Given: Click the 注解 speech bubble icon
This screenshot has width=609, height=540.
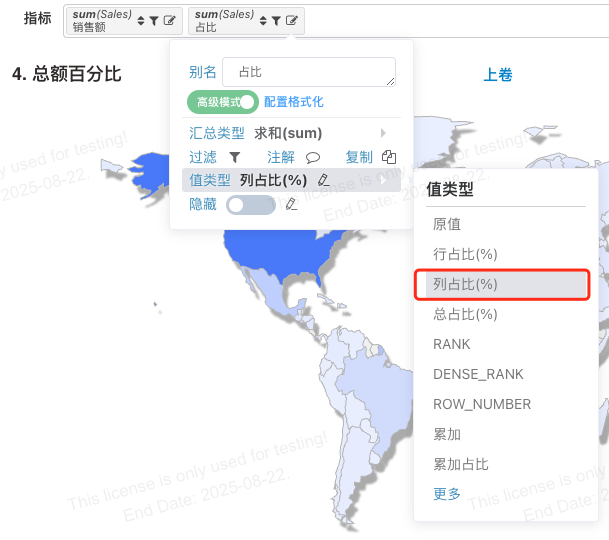Looking at the screenshot, I should (313, 157).
